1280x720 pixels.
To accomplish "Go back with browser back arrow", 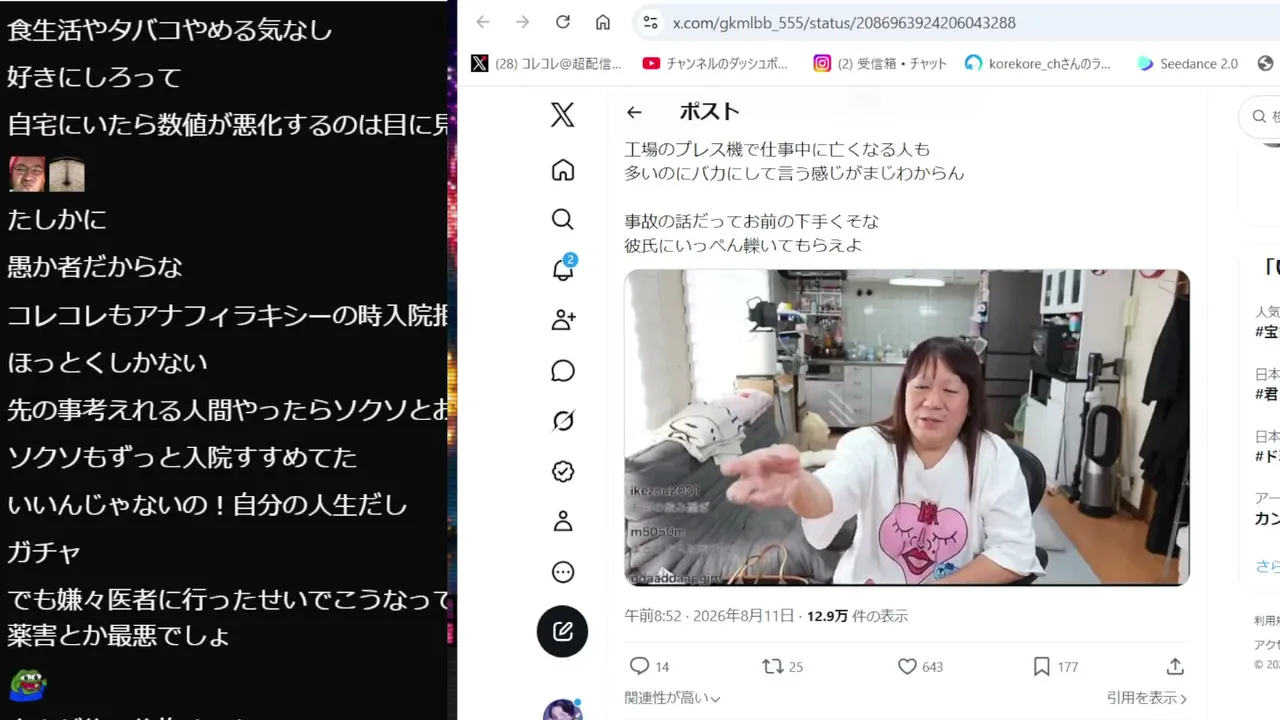I will pos(483,22).
